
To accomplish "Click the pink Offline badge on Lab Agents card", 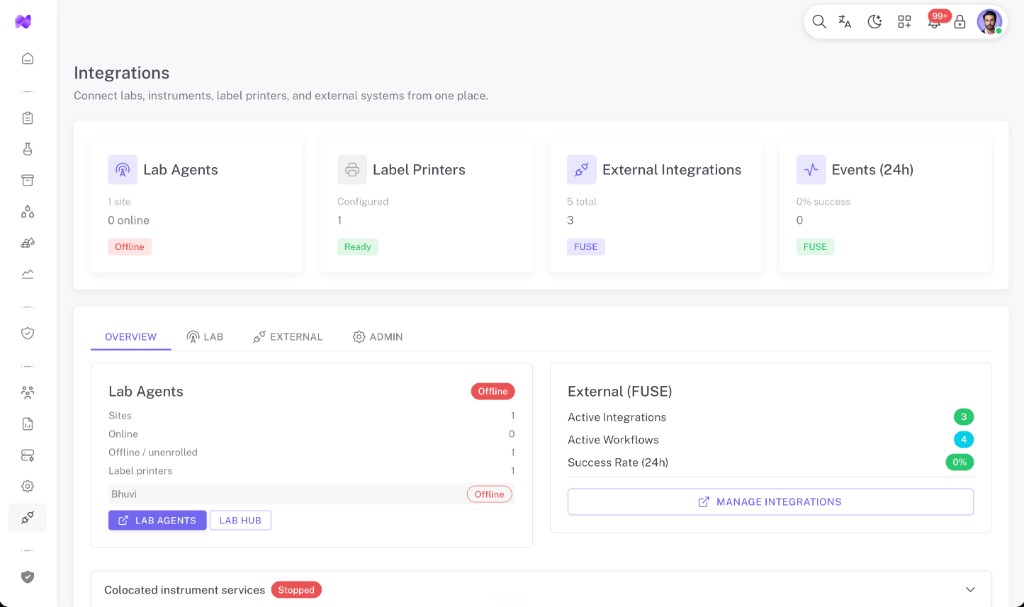I will [x=129, y=247].
